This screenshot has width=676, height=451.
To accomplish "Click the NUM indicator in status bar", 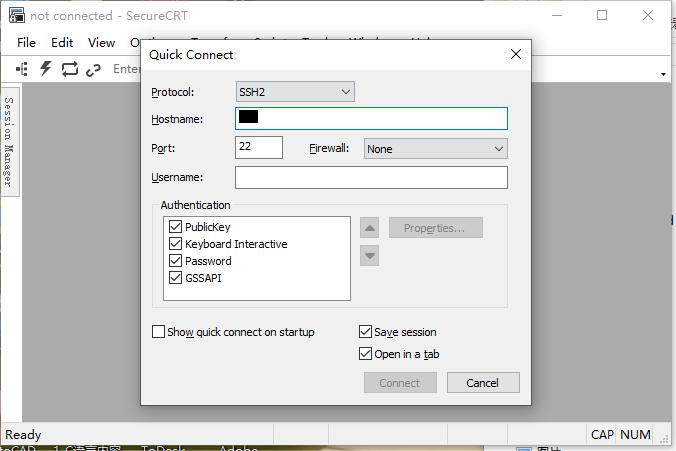I will tap(635, 435).
